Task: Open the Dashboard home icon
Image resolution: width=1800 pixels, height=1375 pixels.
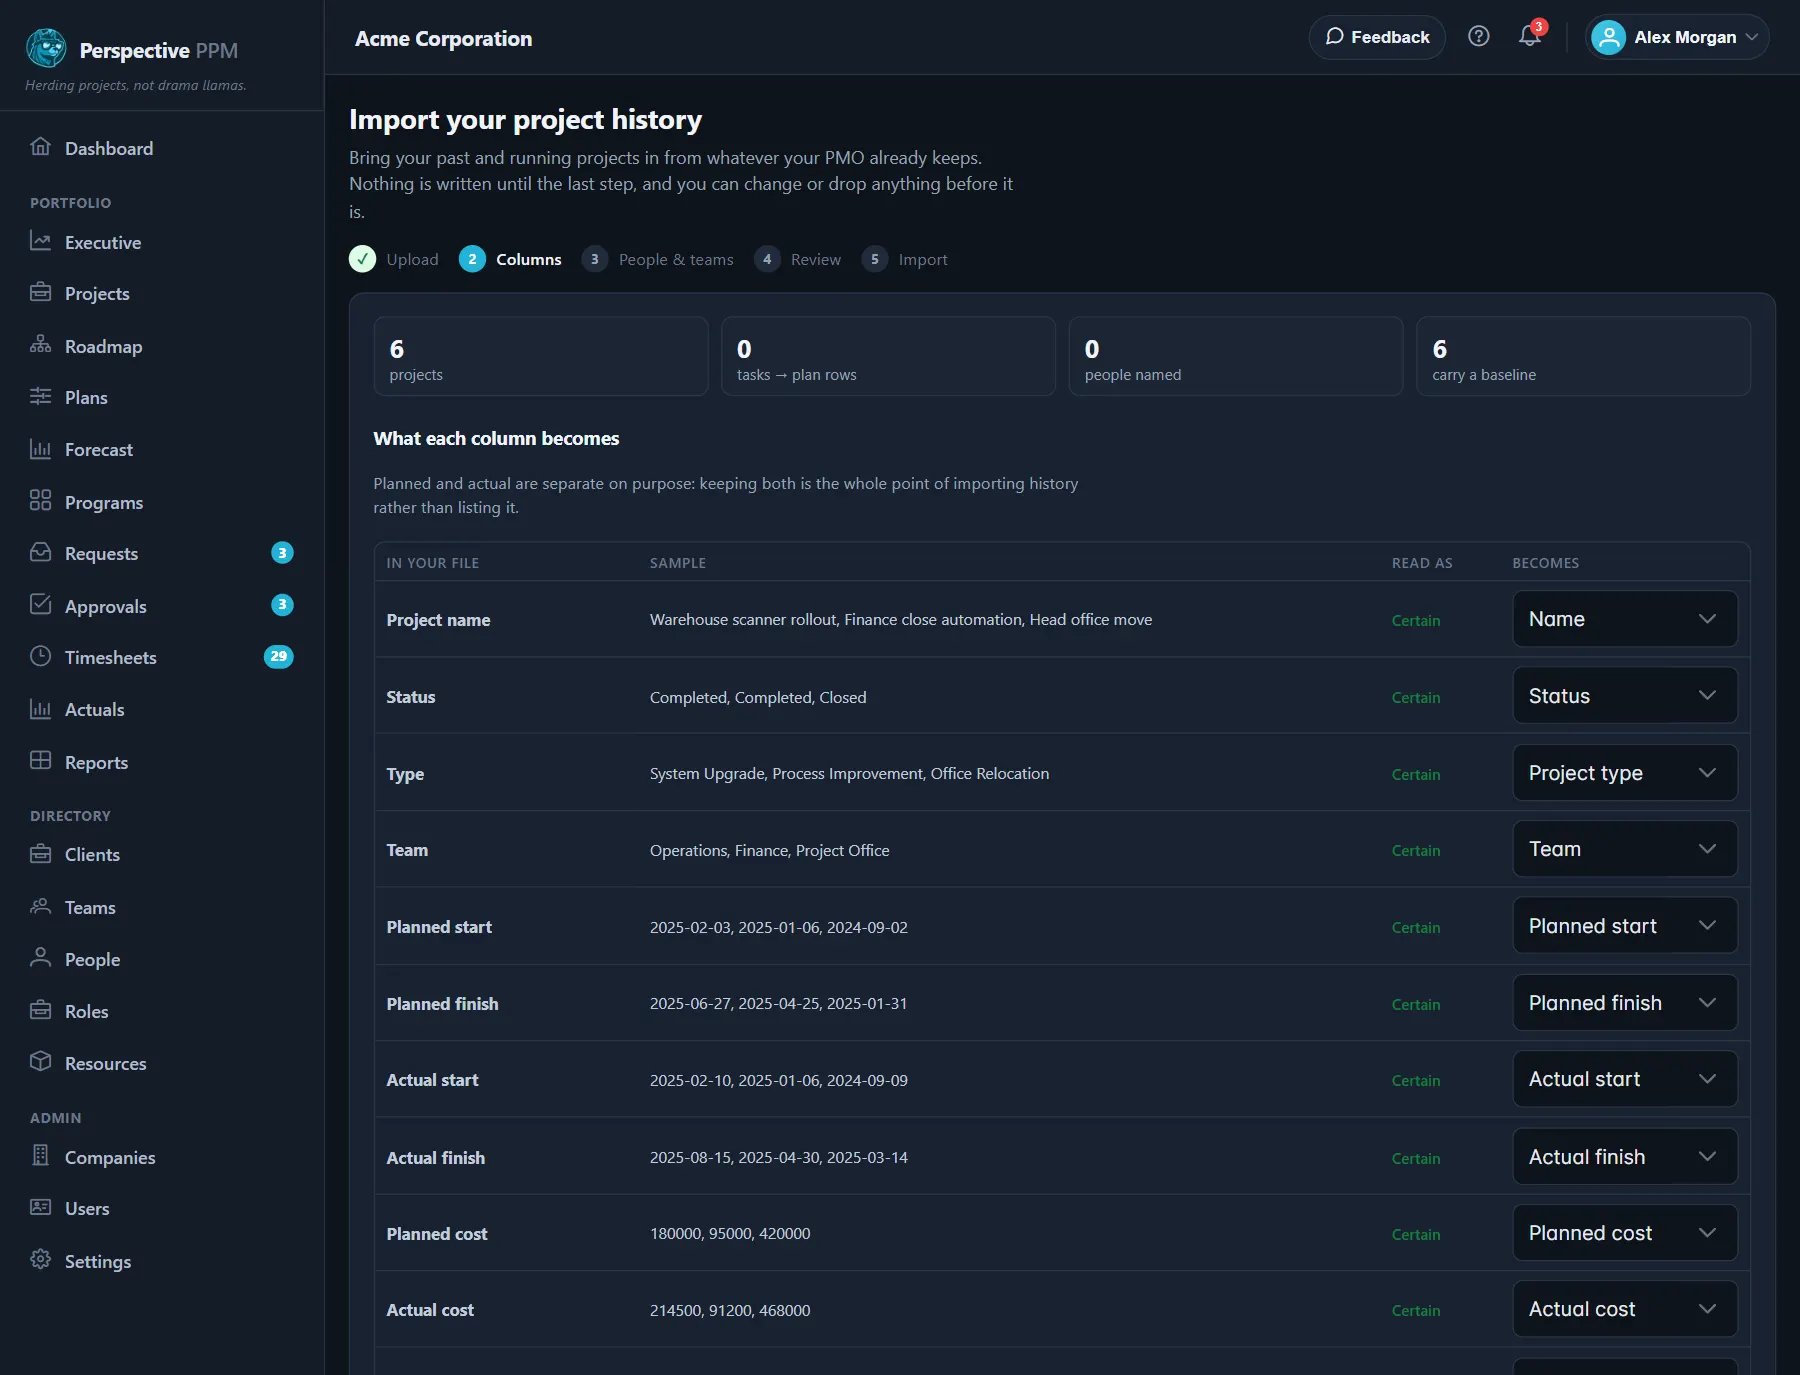Action: pos(40,147)
